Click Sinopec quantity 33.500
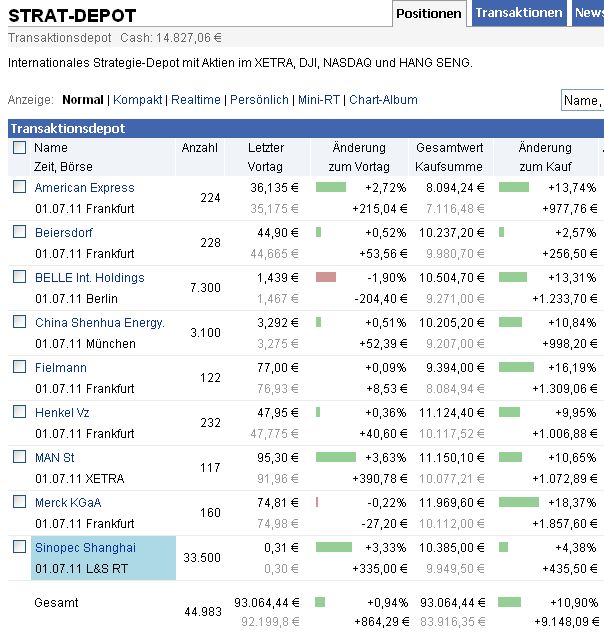The height and width of the screenshot is (643, 604). (202, 558)
